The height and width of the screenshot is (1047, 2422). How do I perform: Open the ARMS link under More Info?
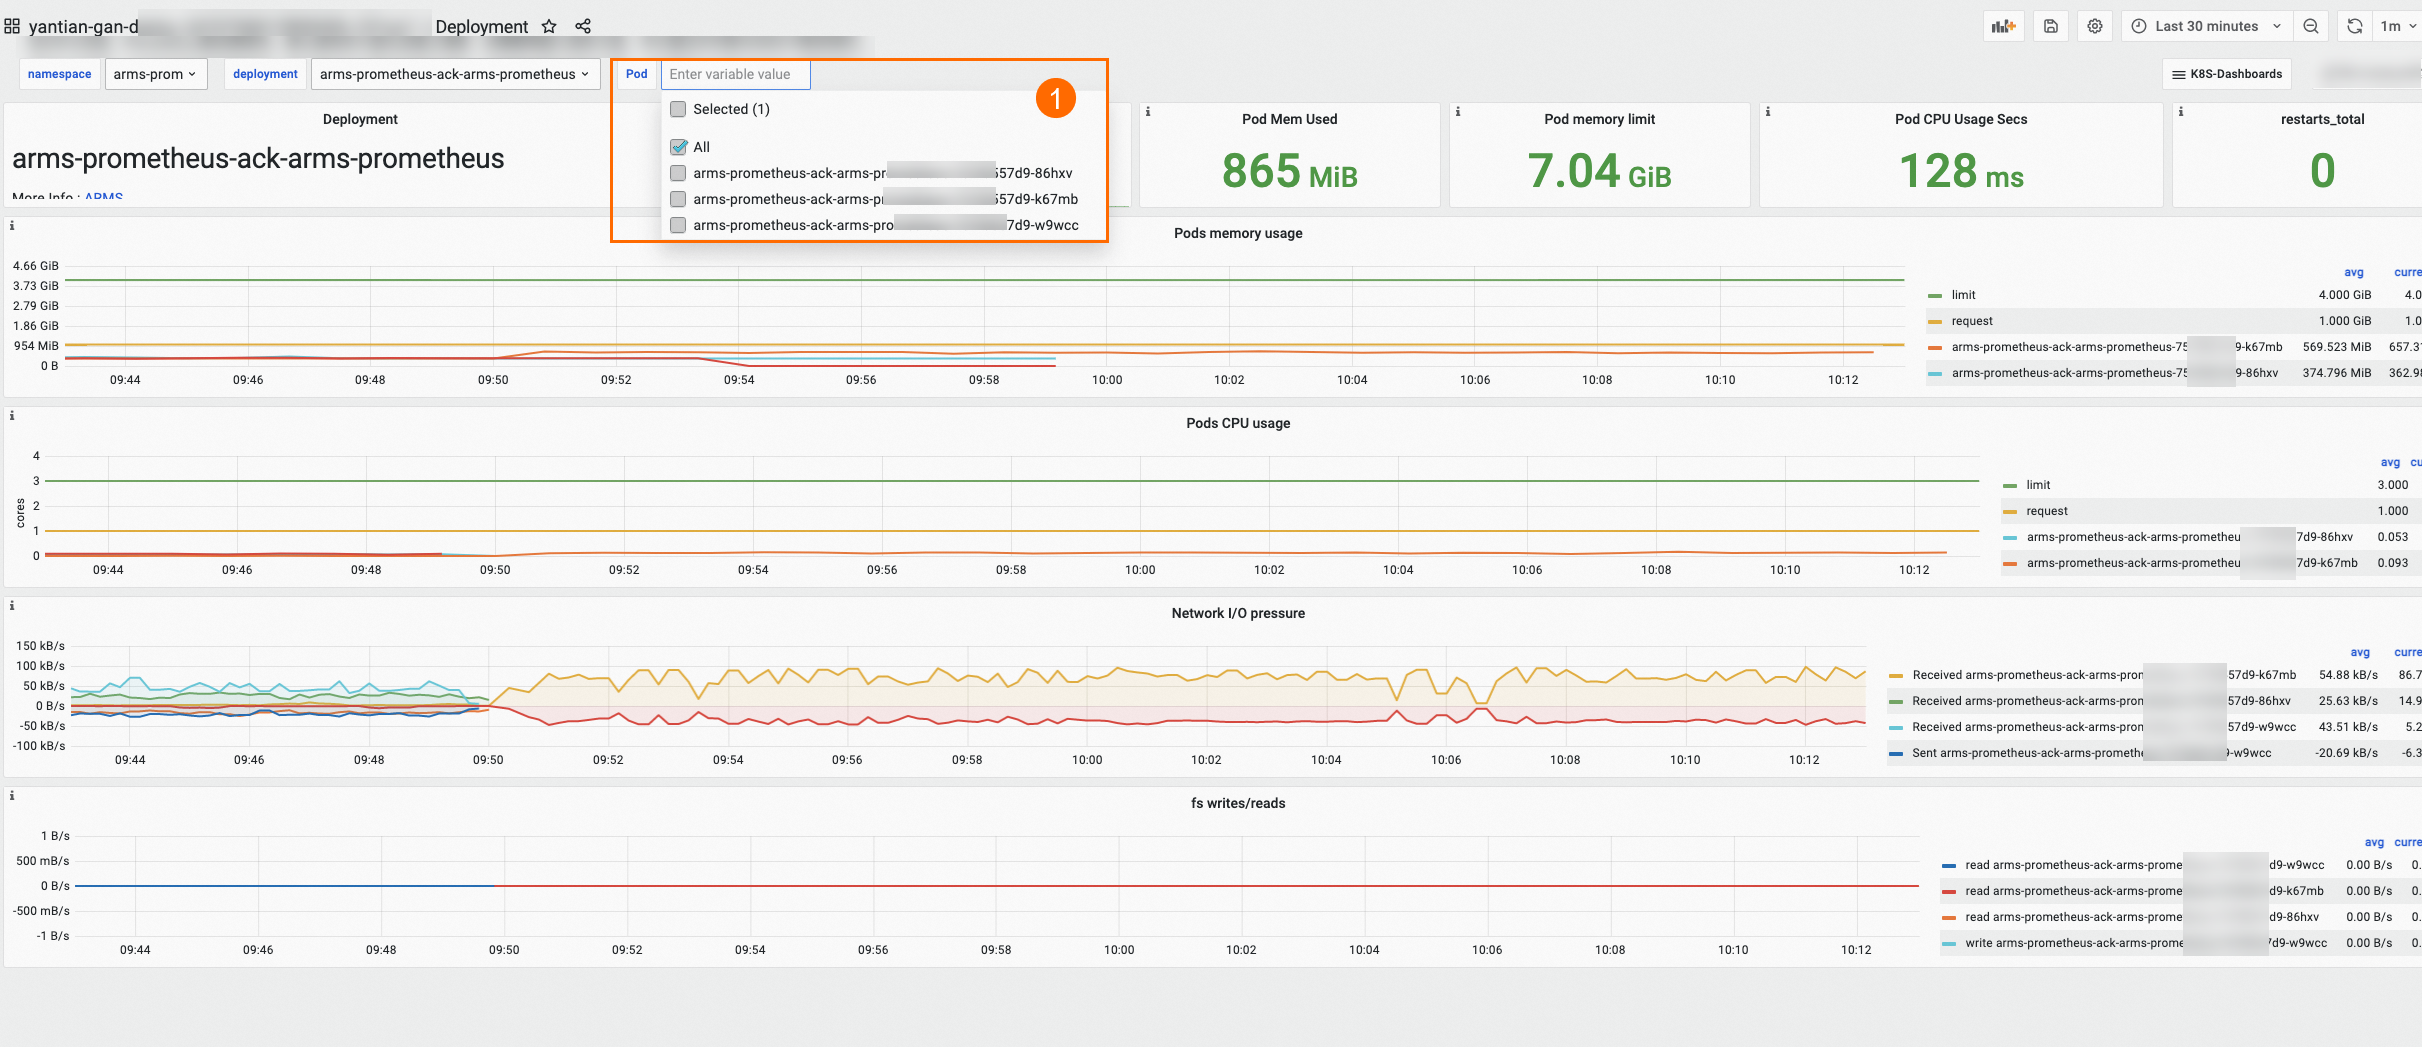pyautogui.click(x=103, y=198)
